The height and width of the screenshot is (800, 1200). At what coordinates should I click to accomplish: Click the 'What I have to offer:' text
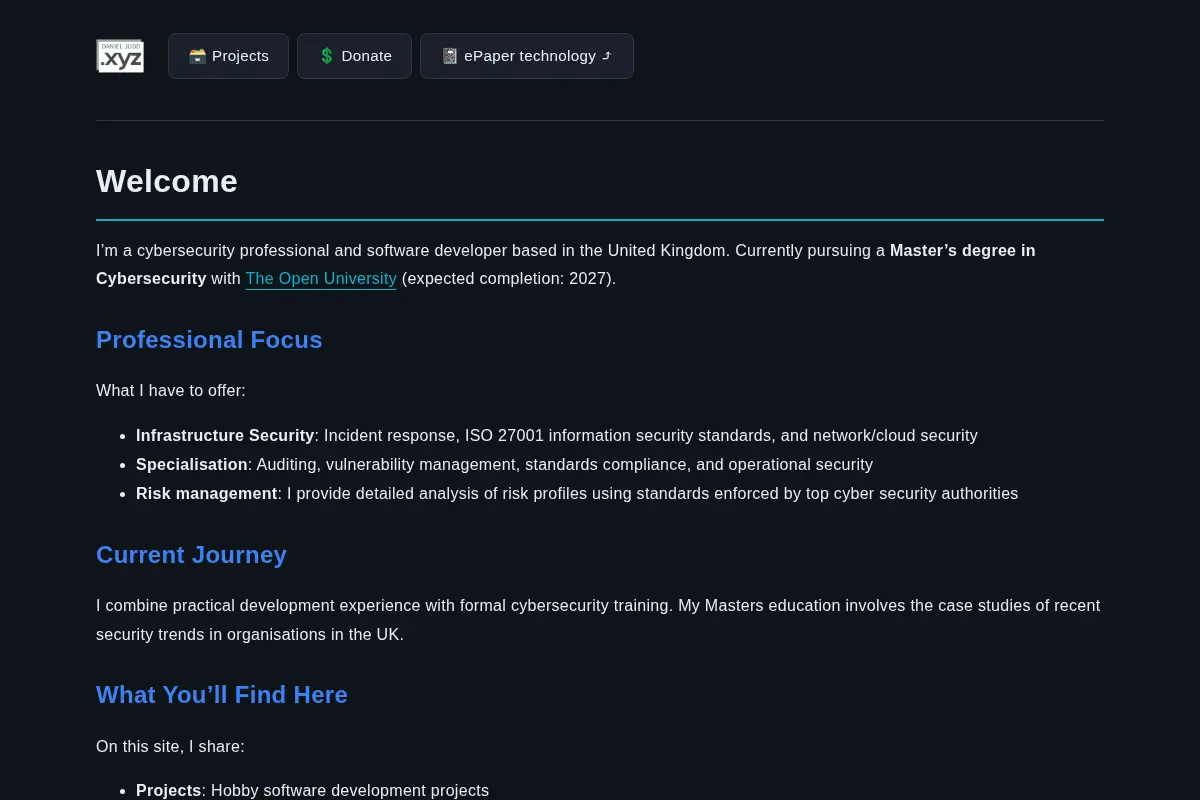pos(171,391)
